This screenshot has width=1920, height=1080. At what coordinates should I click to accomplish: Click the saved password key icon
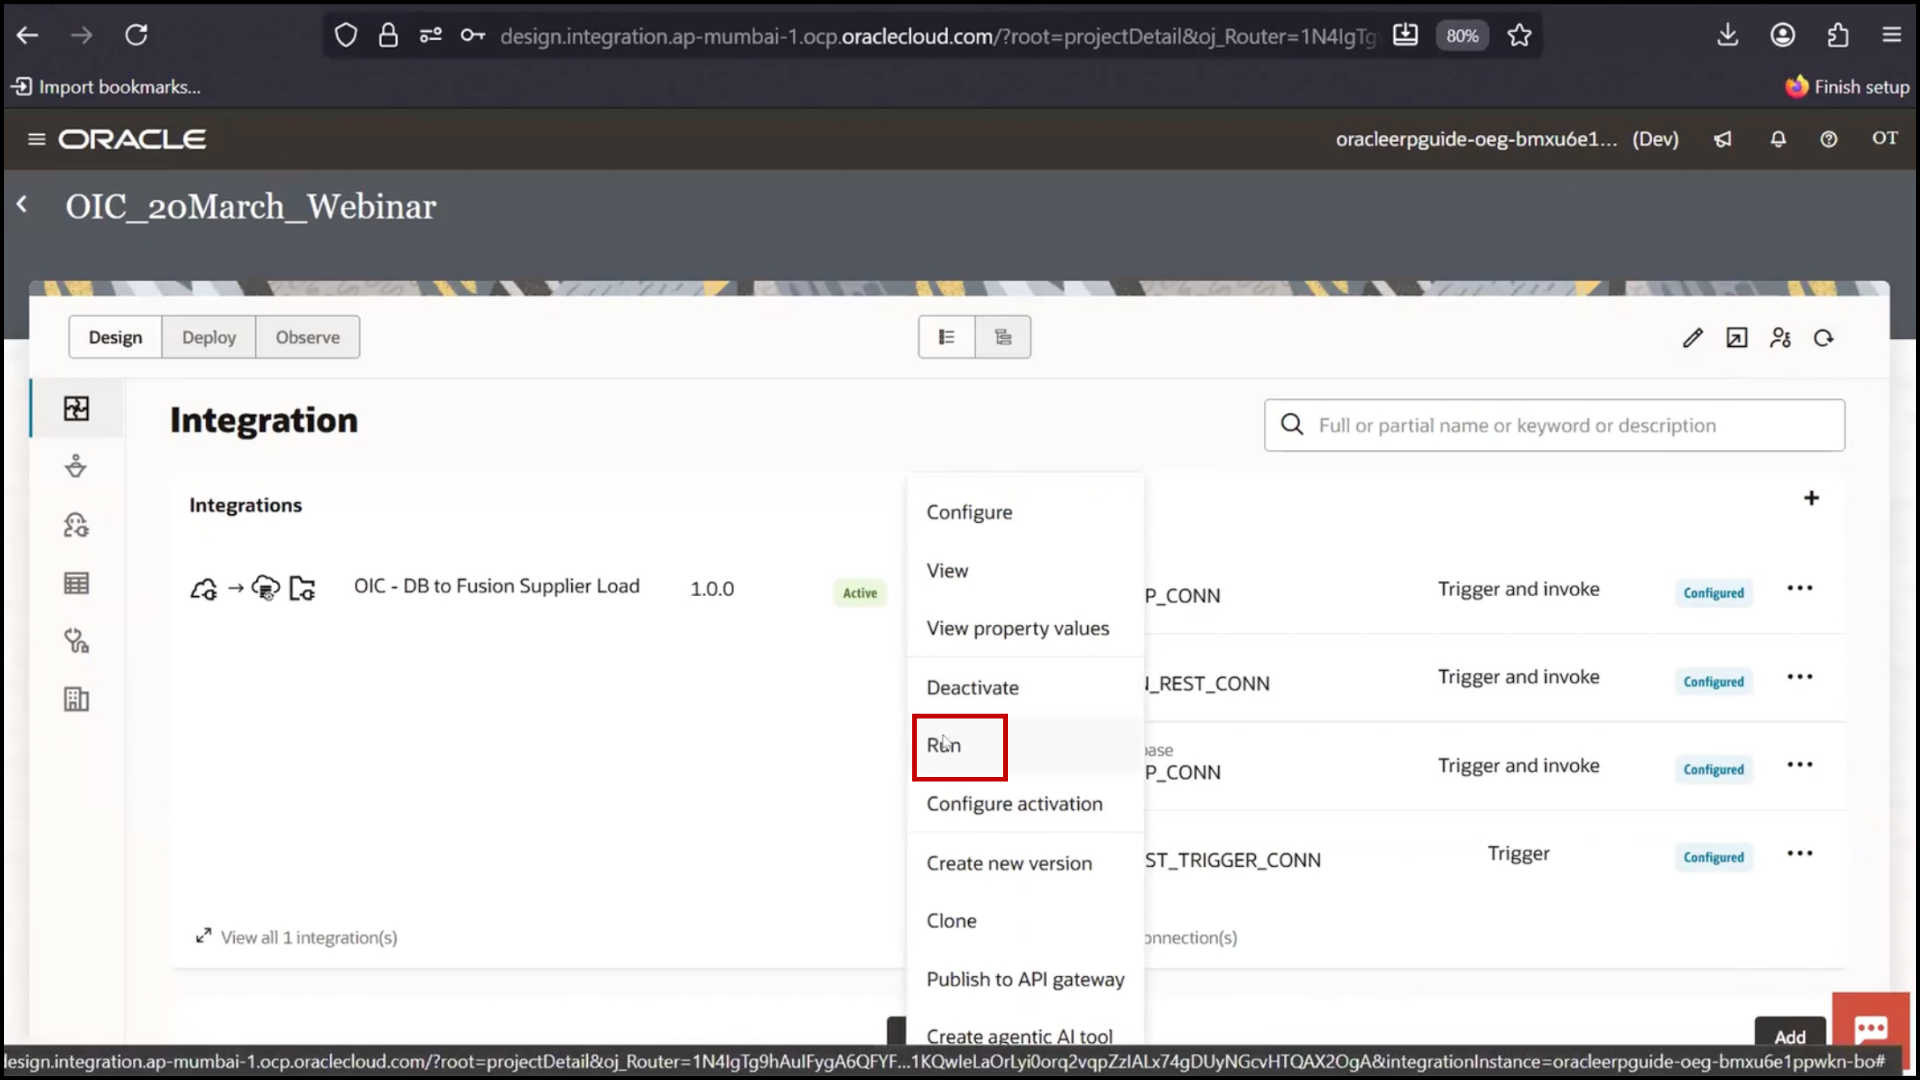coord(472,36)
